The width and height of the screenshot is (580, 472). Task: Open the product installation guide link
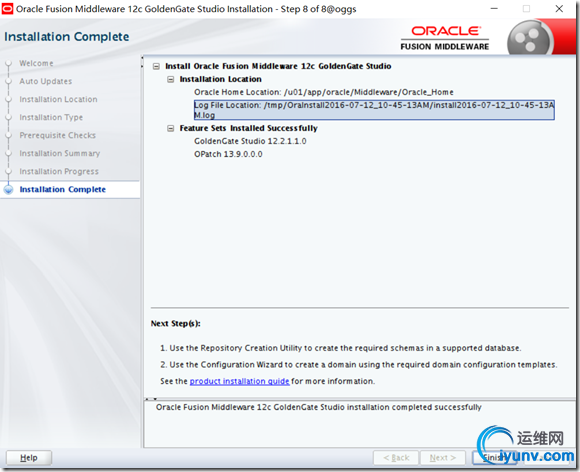[239, 381]
